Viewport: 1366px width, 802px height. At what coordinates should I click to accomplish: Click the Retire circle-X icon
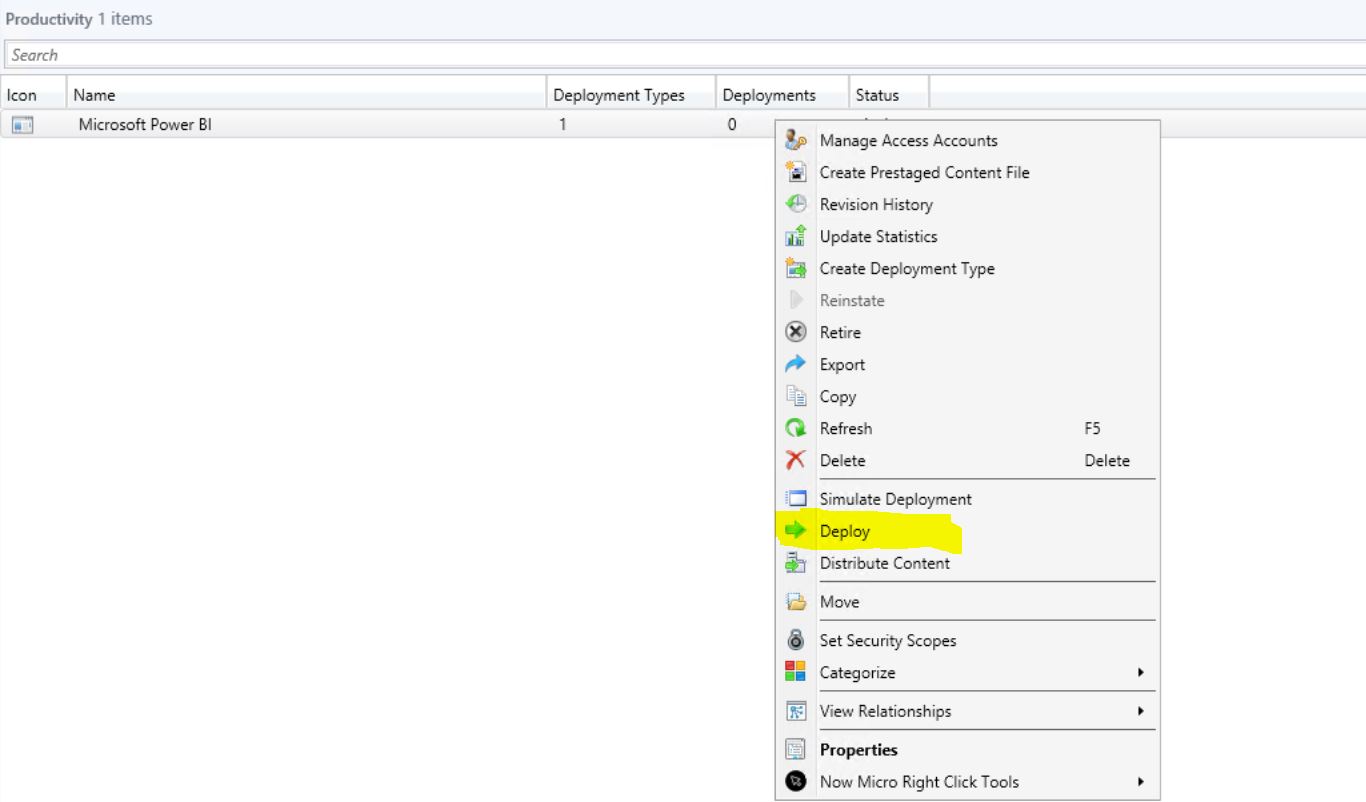(796, 332)
